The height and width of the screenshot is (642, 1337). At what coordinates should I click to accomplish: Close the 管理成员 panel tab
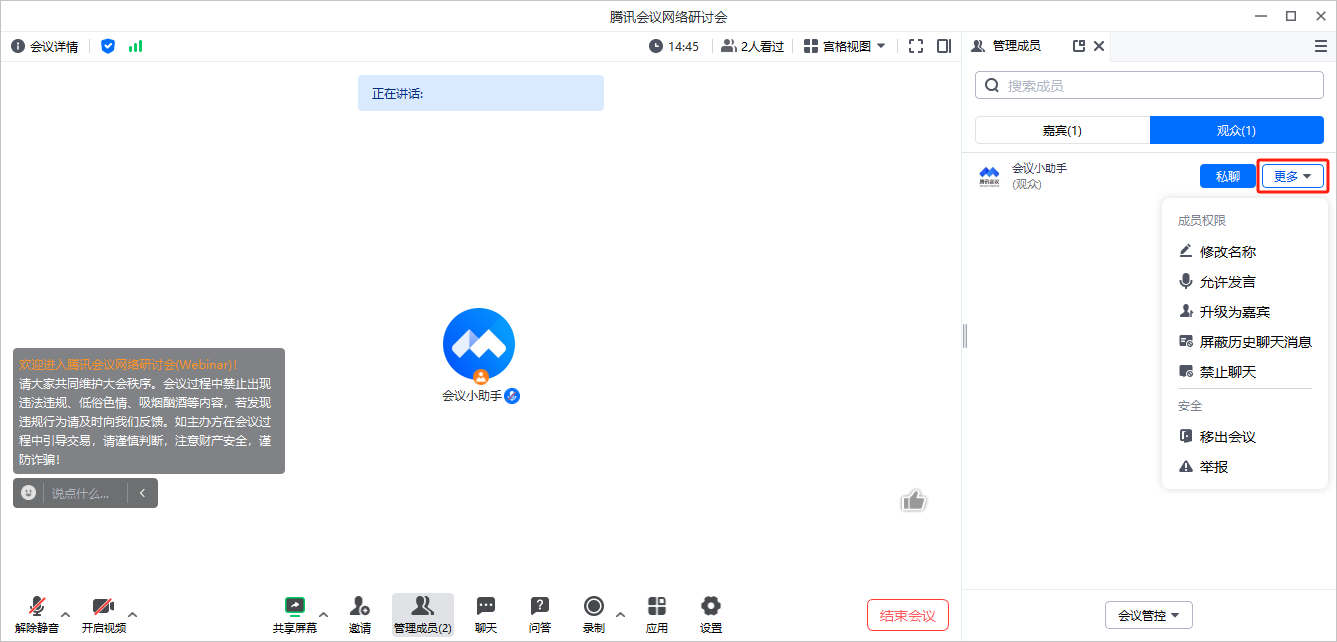1099,46
